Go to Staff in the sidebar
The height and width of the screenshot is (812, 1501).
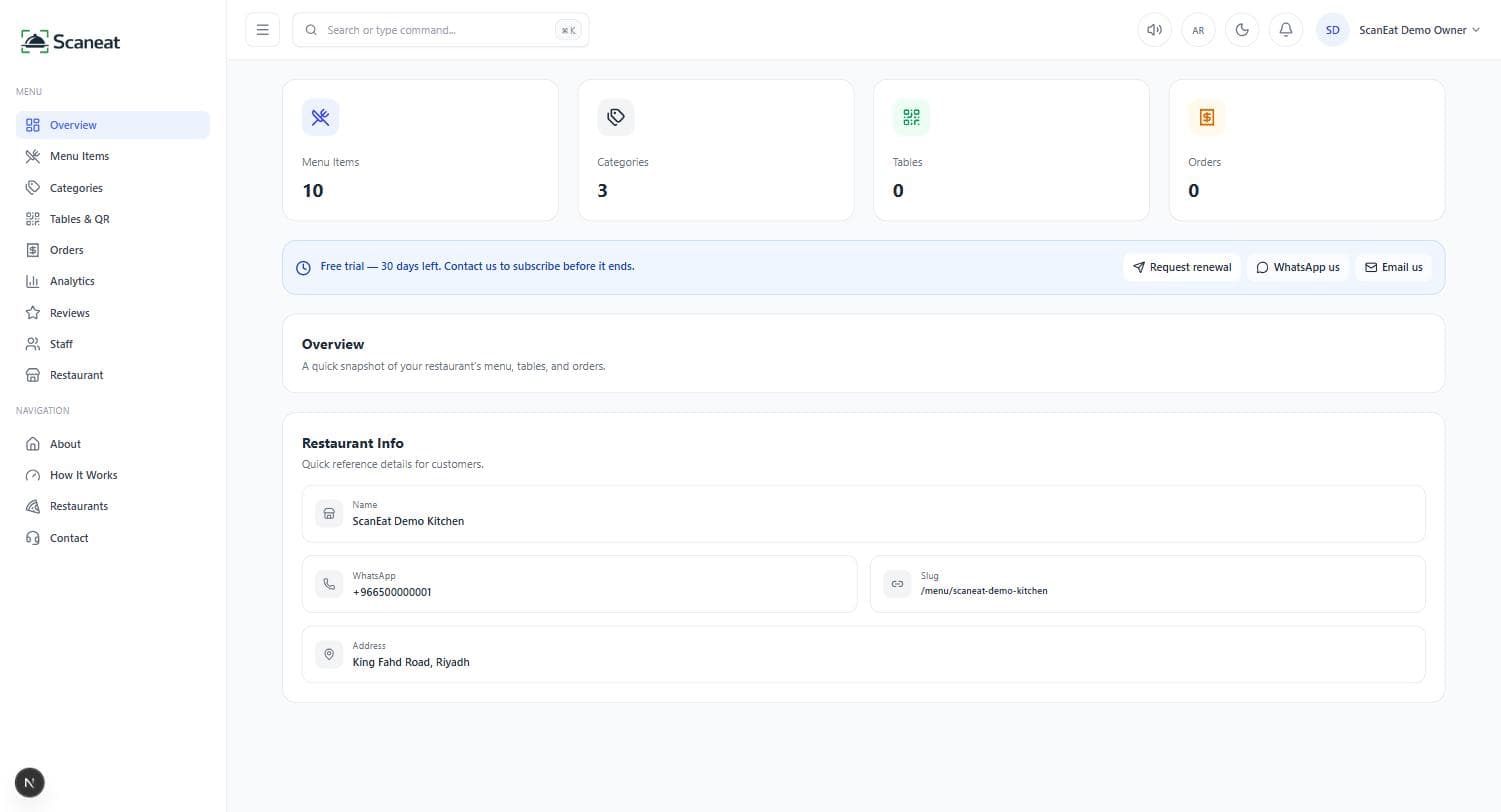(113, 344)
